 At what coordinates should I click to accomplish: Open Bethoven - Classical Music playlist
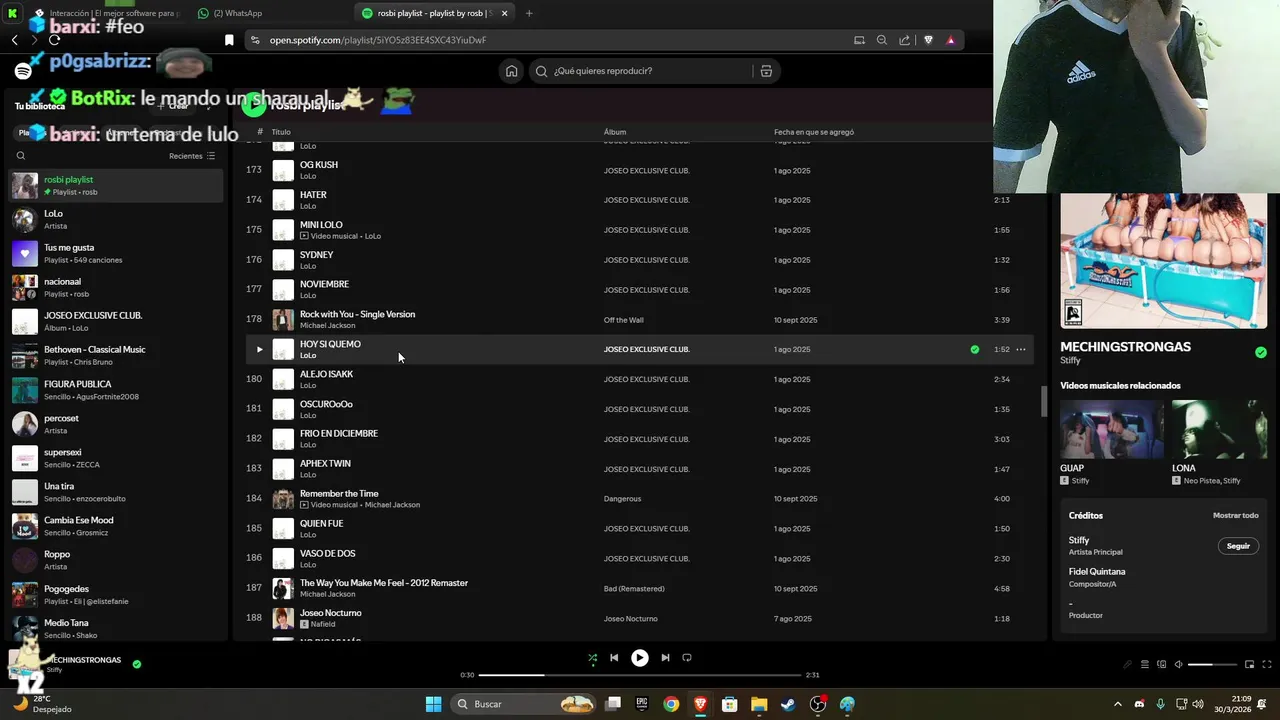pos(116,355)
